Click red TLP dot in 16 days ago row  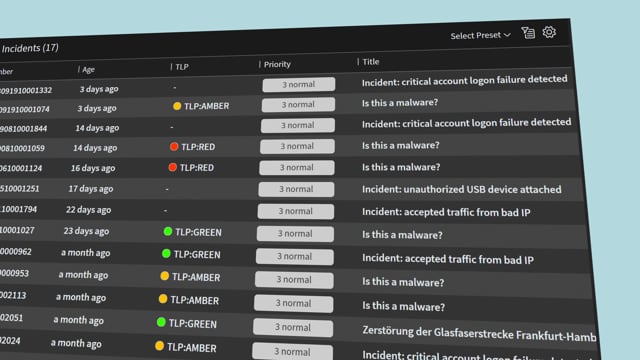pyautogui.click(x=173, y=167)
